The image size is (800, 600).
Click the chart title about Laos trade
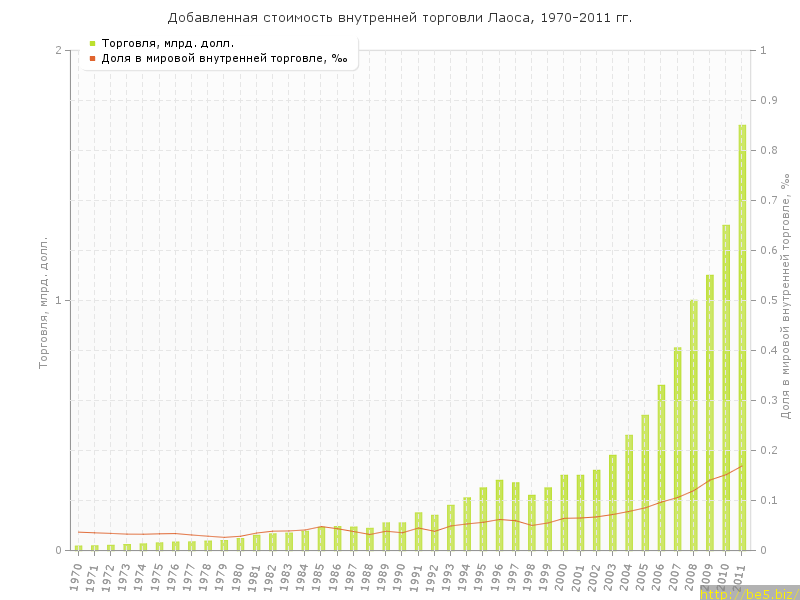click(400, 18)
